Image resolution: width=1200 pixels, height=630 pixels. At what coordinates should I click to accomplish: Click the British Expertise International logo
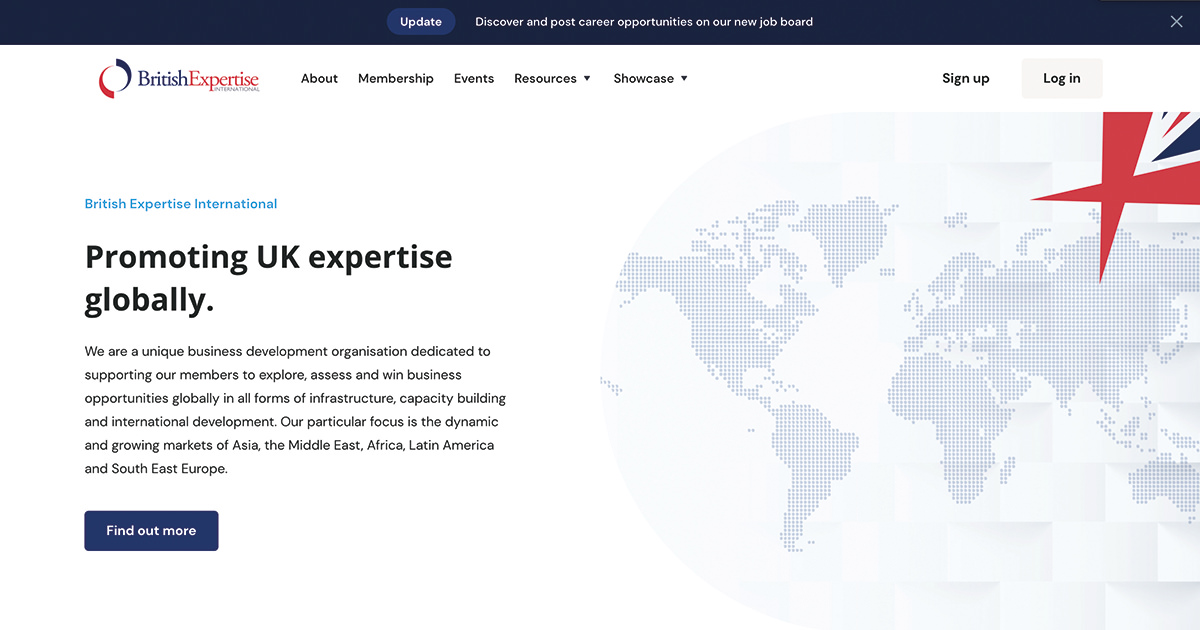pos(178,78)
